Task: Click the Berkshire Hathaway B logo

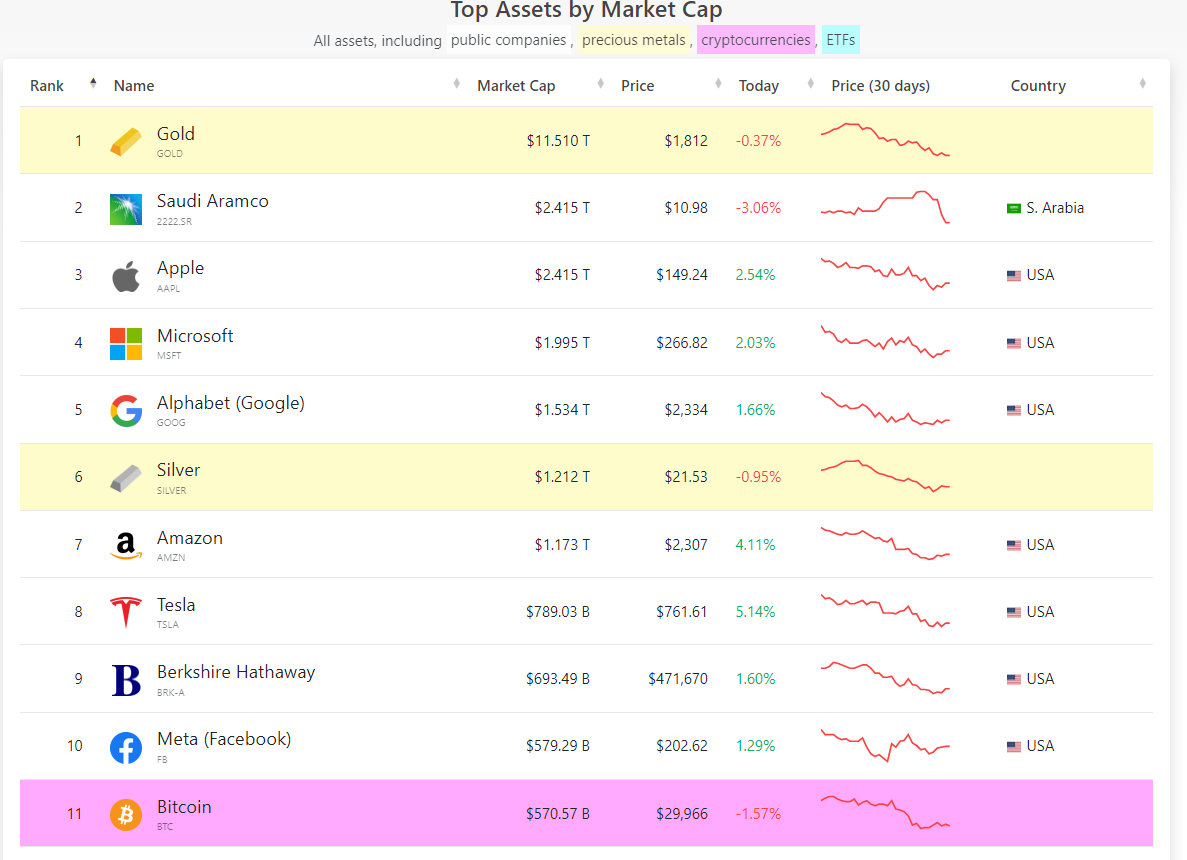Action: (126, 680)
